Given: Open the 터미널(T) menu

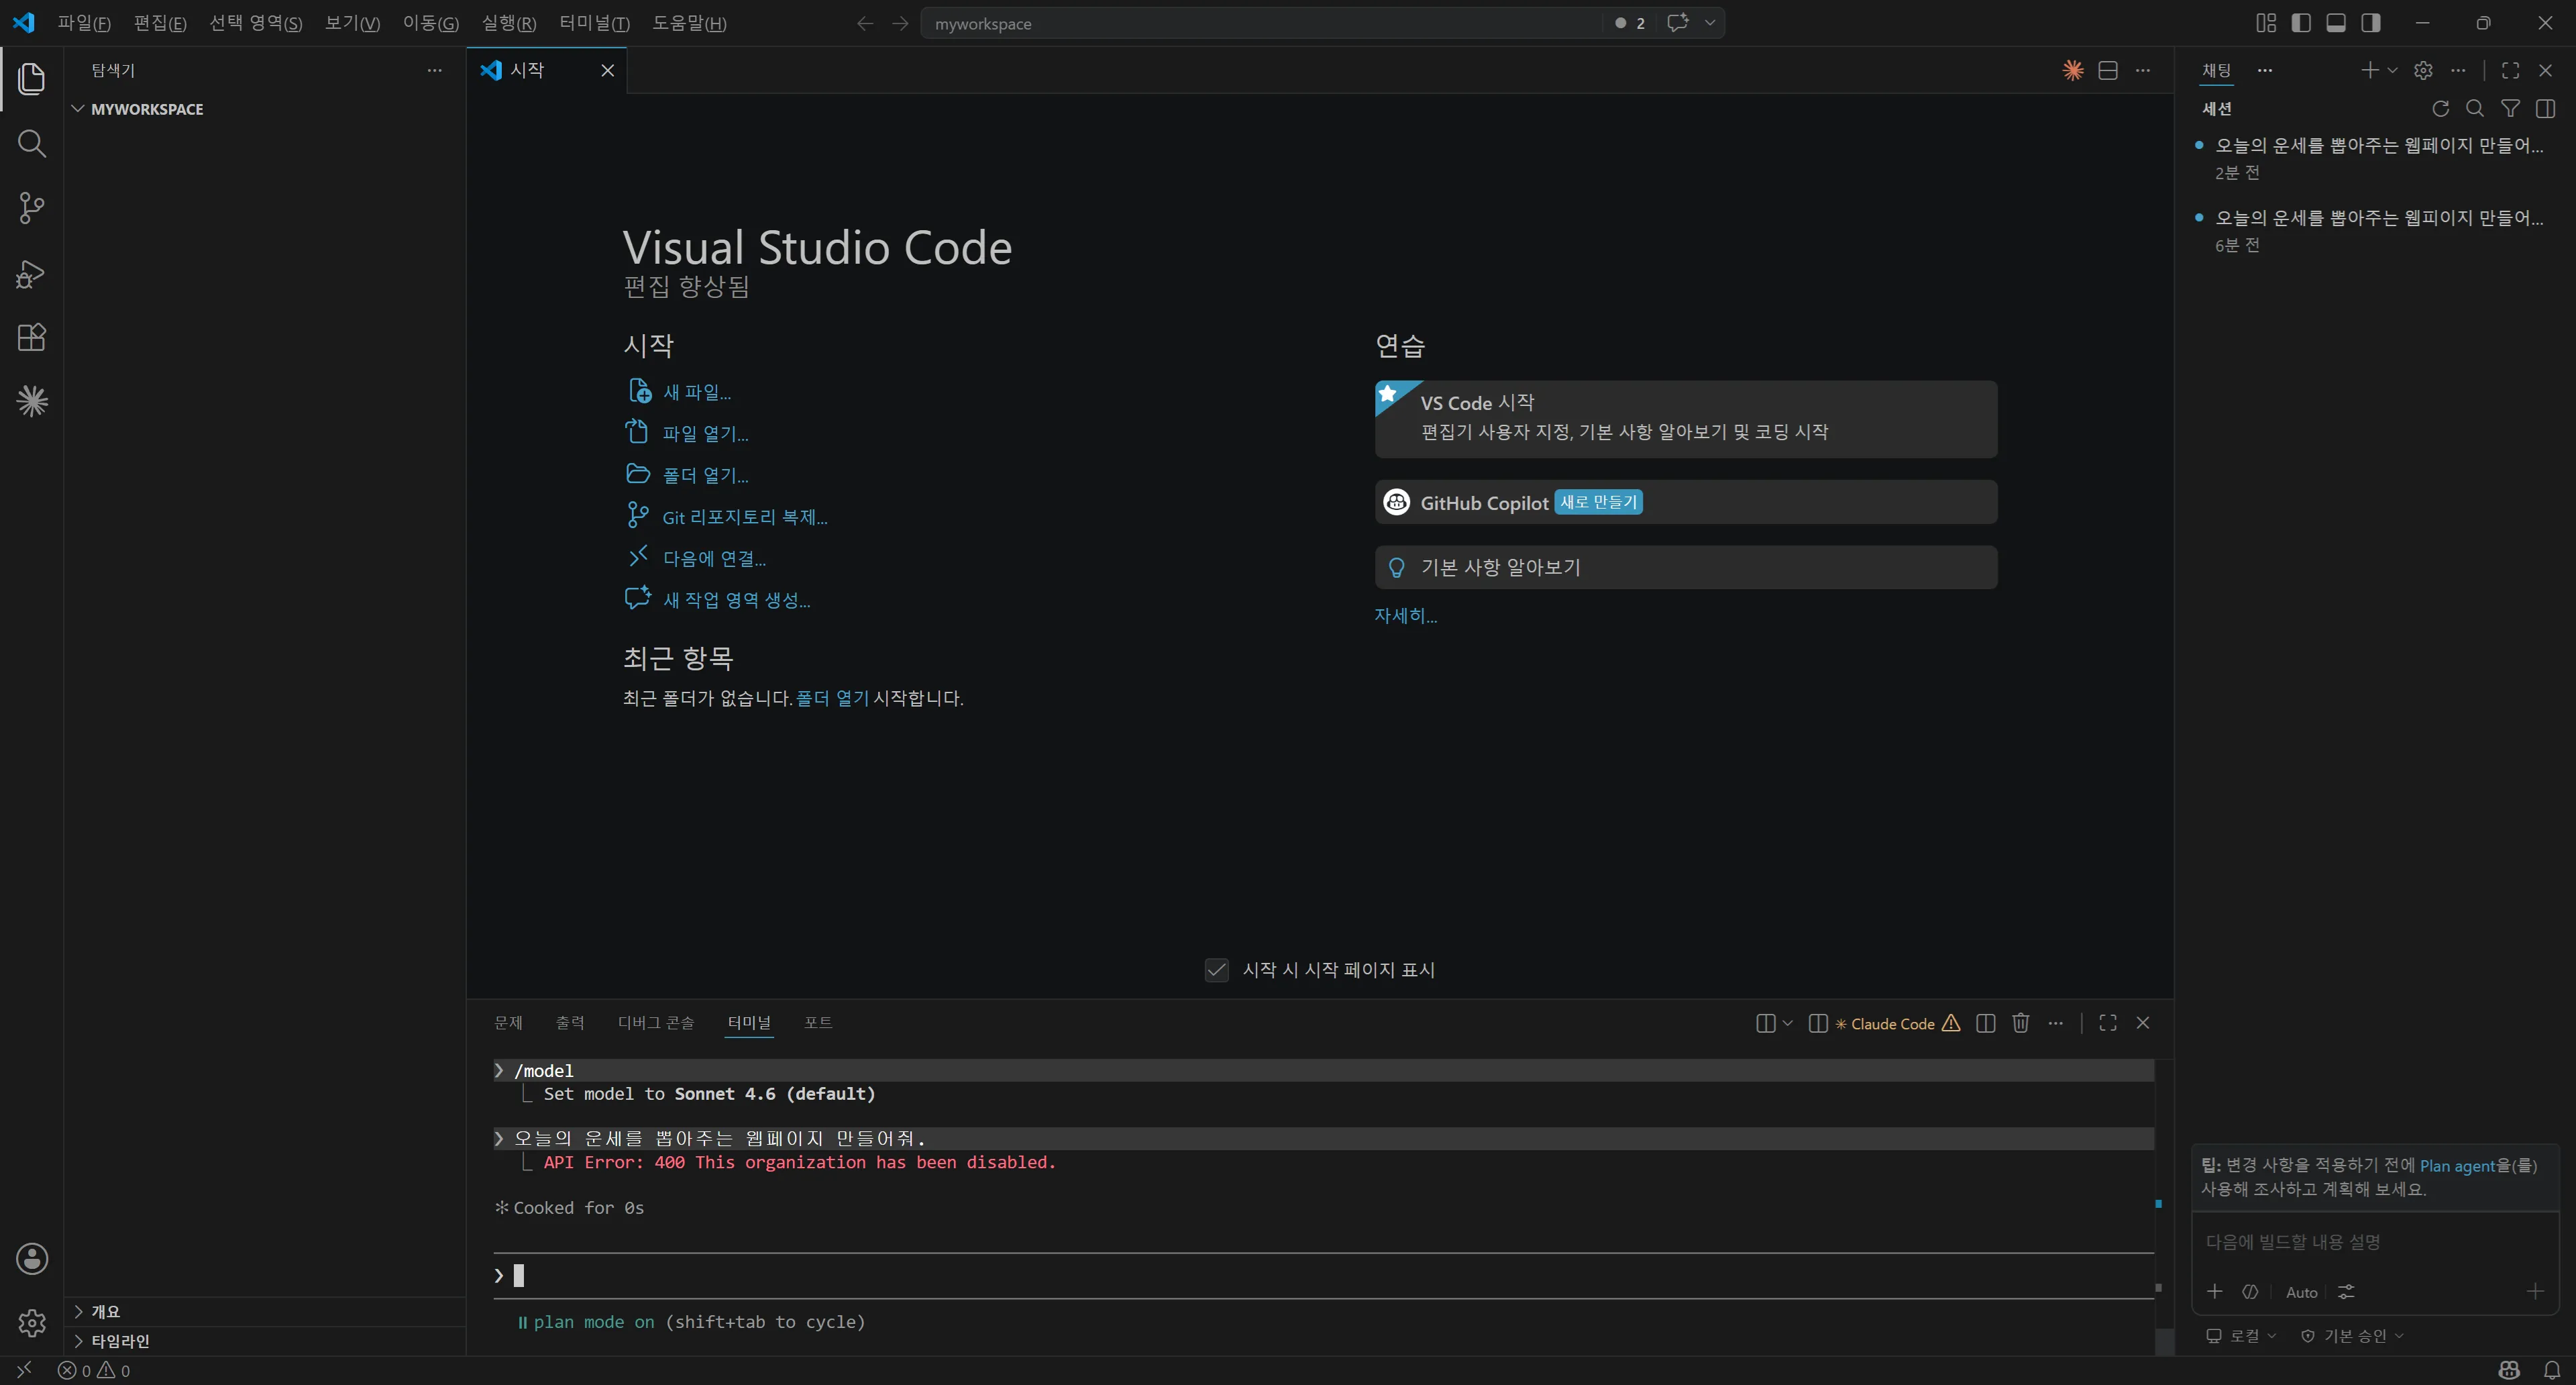Looking at the screenshot, I should pyautogui.click(x=594, y=23).
